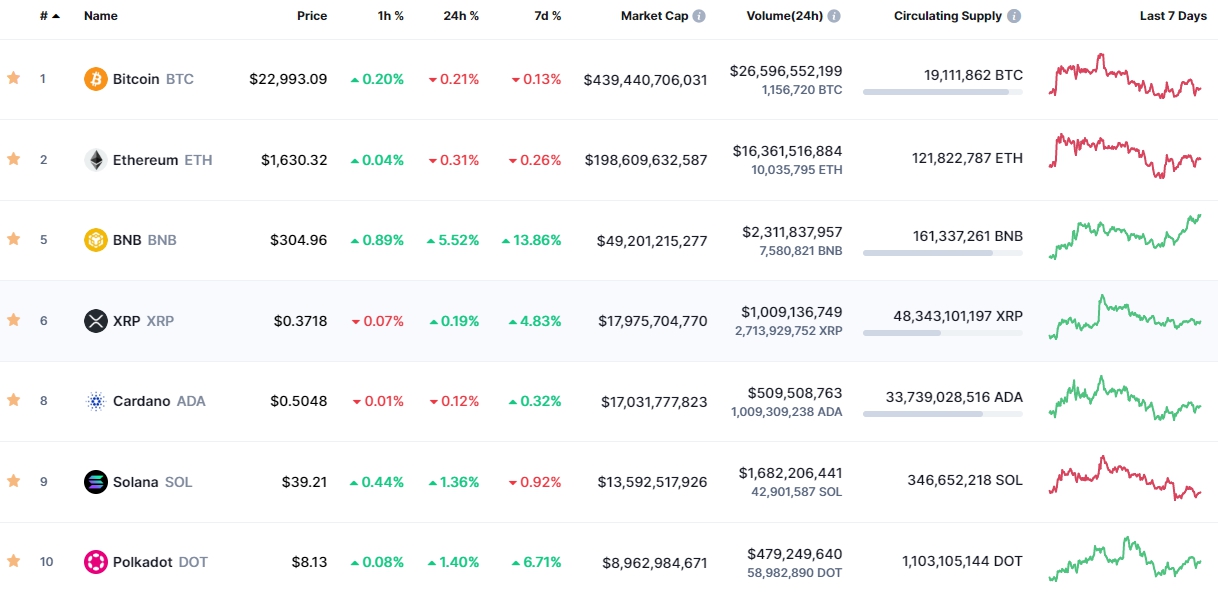The width and height of the screenshot is (1218, 599).
Task: Sort by the Price column header
Action: coord(312,16)
